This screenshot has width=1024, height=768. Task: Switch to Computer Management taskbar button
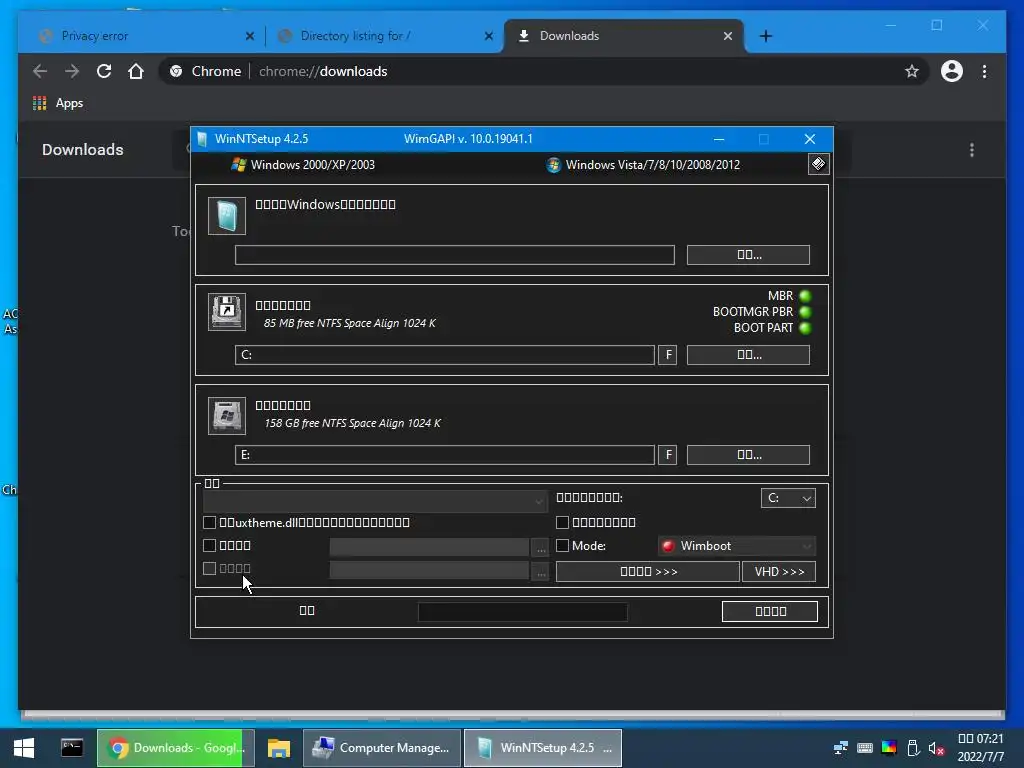[382, 748]
